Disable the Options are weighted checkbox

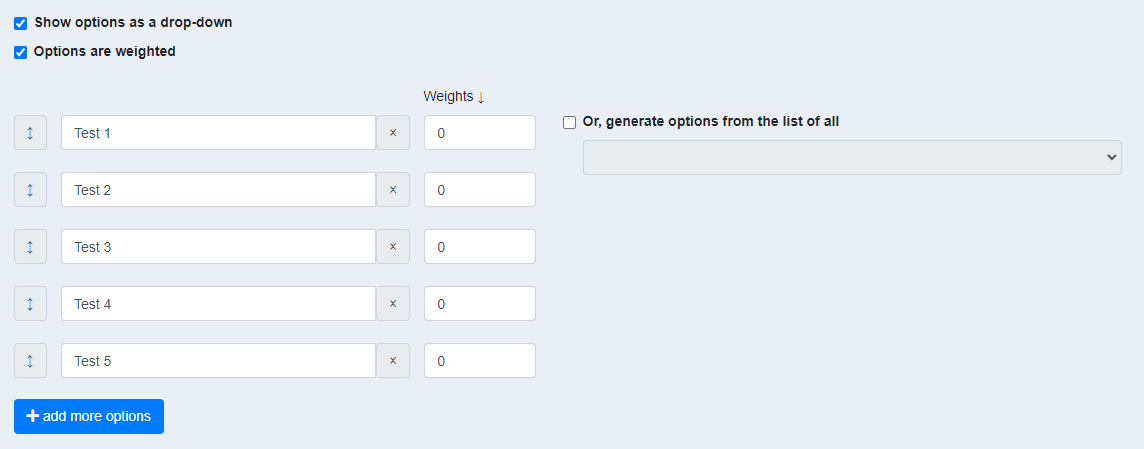tap(21, 52)
